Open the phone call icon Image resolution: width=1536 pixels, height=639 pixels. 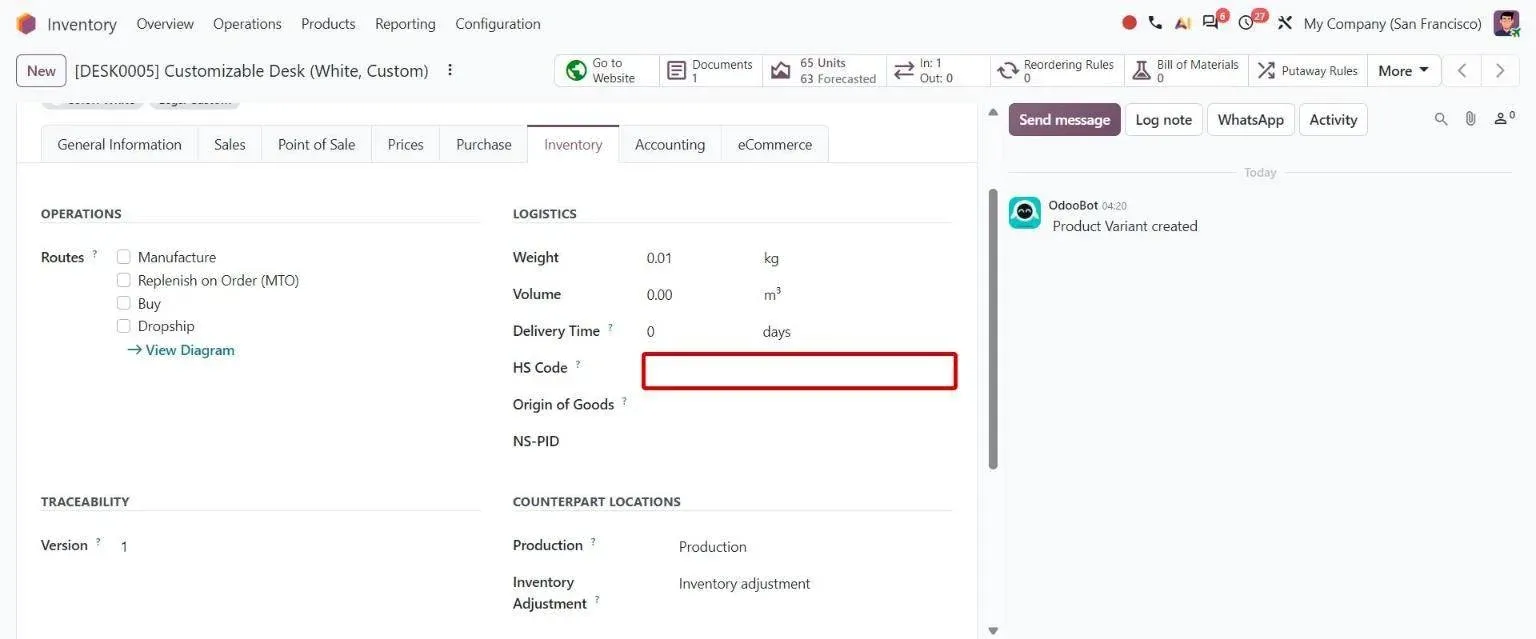click(1155, 22)
